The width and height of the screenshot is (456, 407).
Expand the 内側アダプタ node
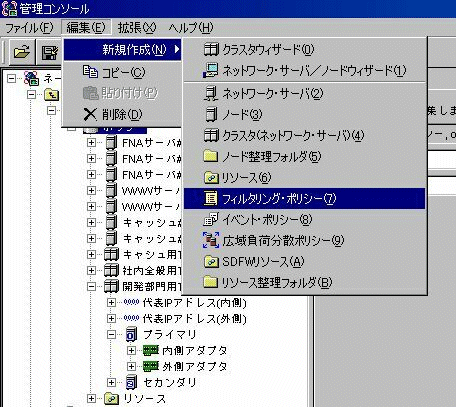[131, 351]
